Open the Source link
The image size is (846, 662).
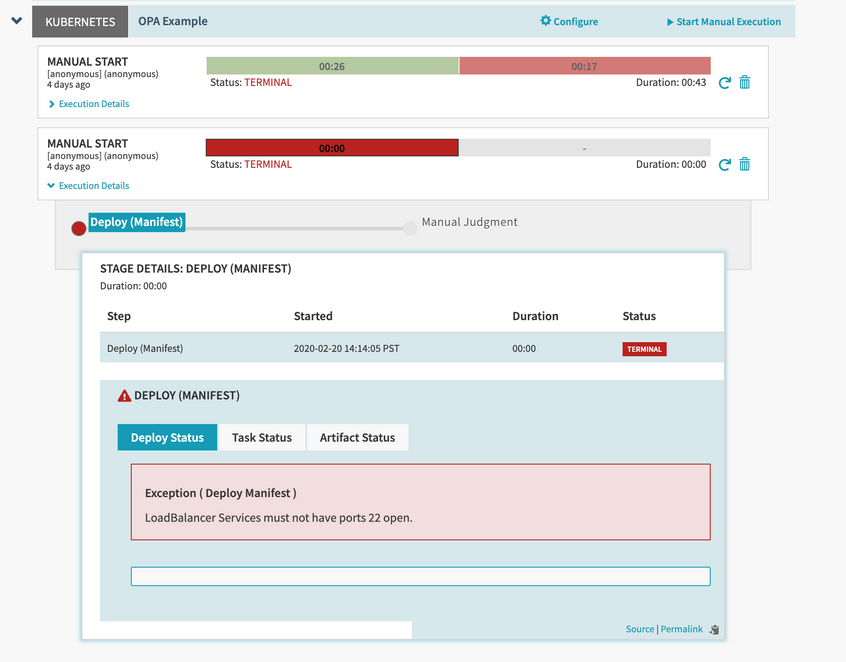639,629
